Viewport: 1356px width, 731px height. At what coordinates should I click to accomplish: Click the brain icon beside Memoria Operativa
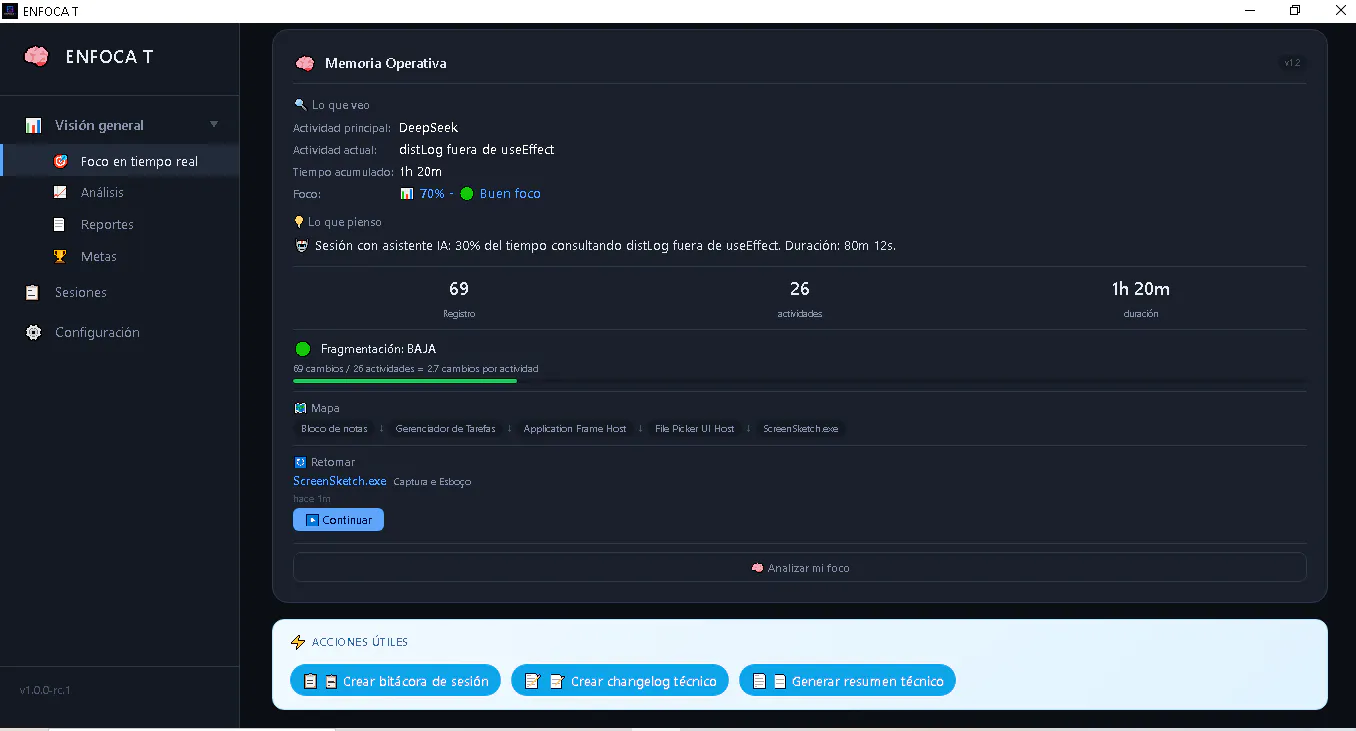[x=305, y=63]
